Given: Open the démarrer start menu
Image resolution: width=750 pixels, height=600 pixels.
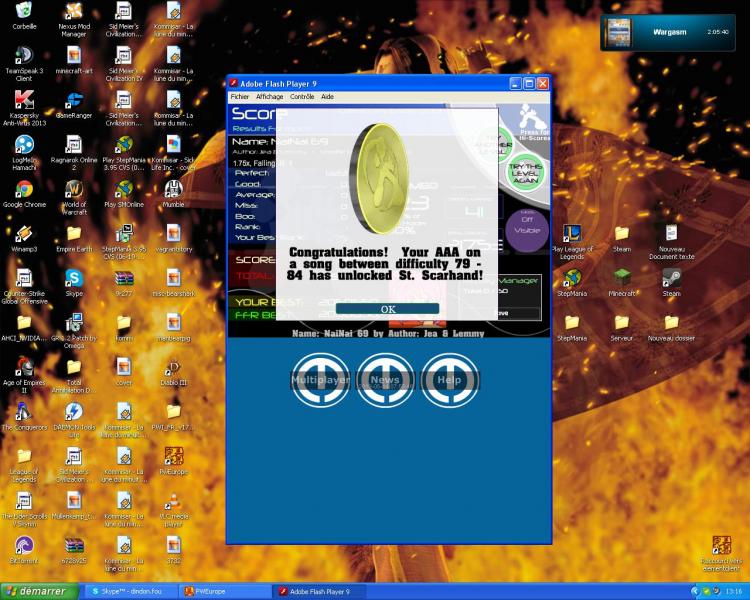Looking at the screenshot, I should click(x=39, y=591).
